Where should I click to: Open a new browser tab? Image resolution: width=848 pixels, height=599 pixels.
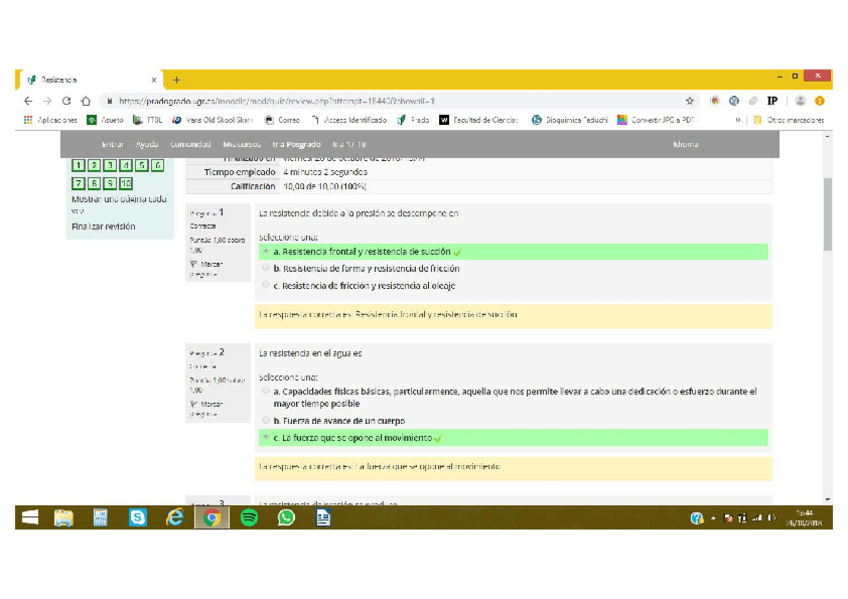click(177, 80)
